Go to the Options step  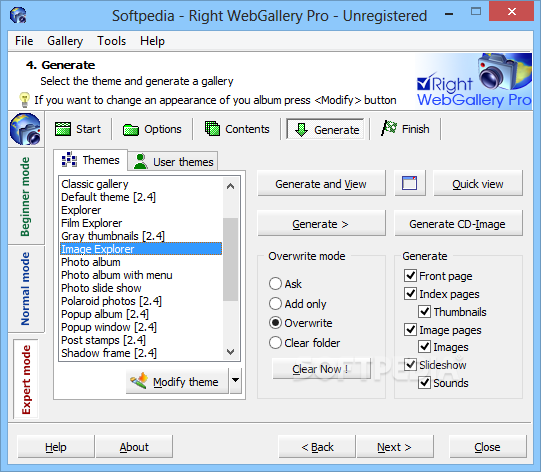(x=152, y=129)
